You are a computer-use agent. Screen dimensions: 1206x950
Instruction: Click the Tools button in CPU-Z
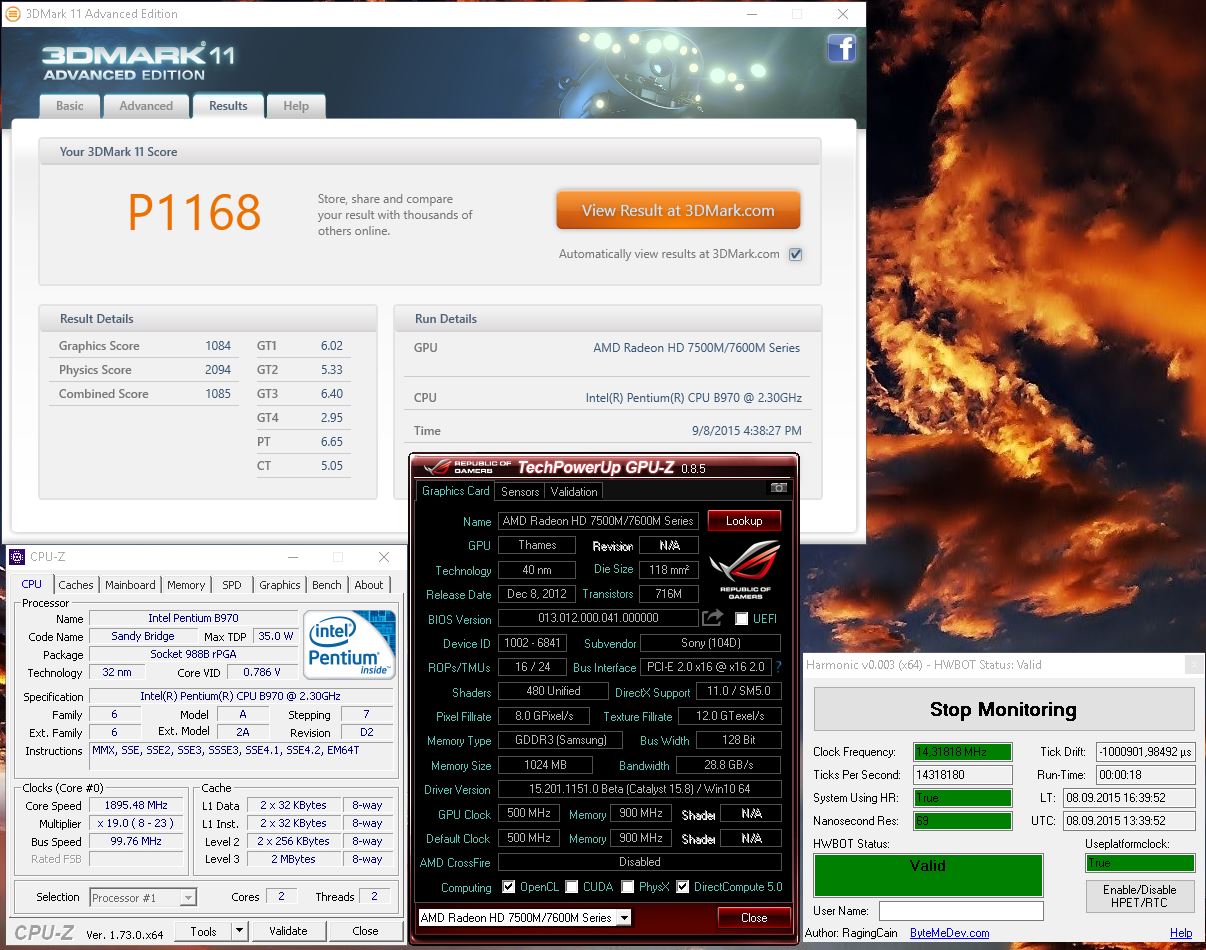point(203,931)
